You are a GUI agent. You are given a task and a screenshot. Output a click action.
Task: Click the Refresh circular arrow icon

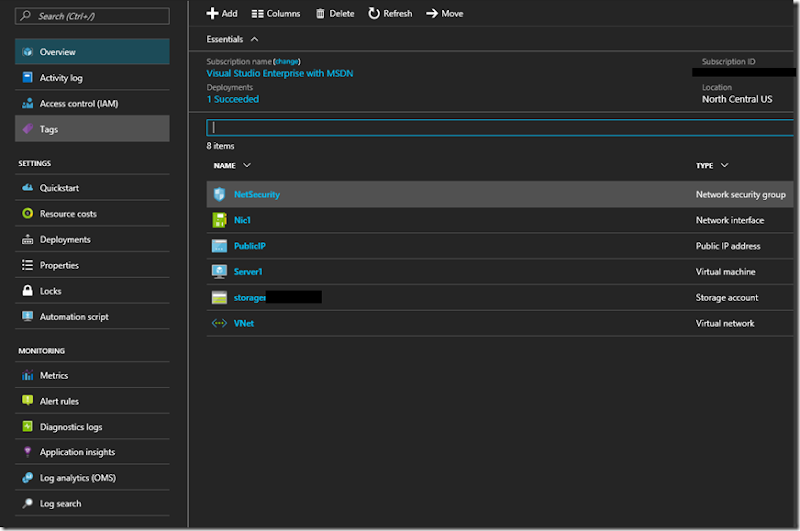[374, 13]
